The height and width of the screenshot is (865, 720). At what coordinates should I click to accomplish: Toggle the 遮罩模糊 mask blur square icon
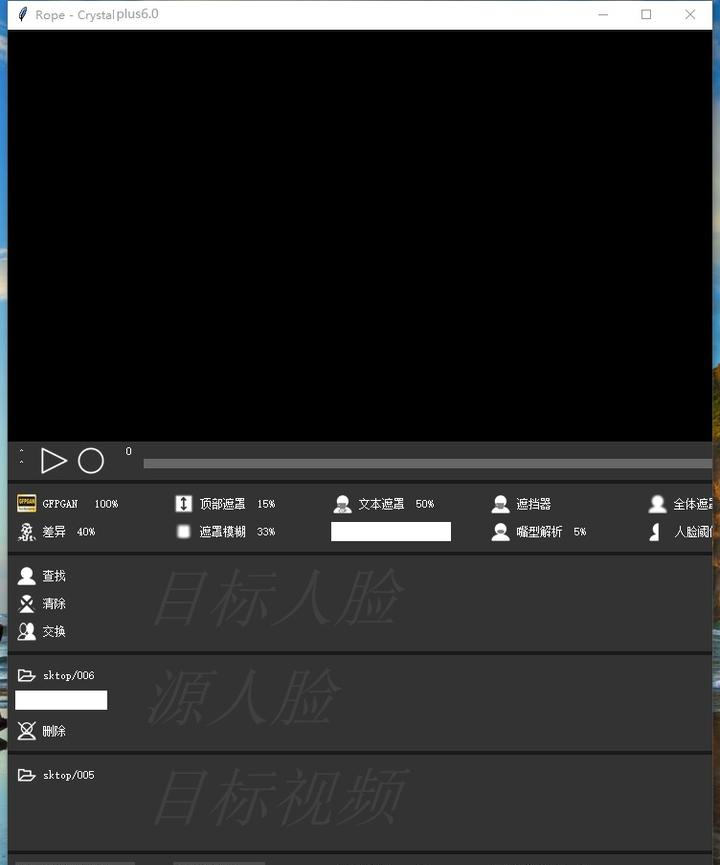tap(184, 531)
